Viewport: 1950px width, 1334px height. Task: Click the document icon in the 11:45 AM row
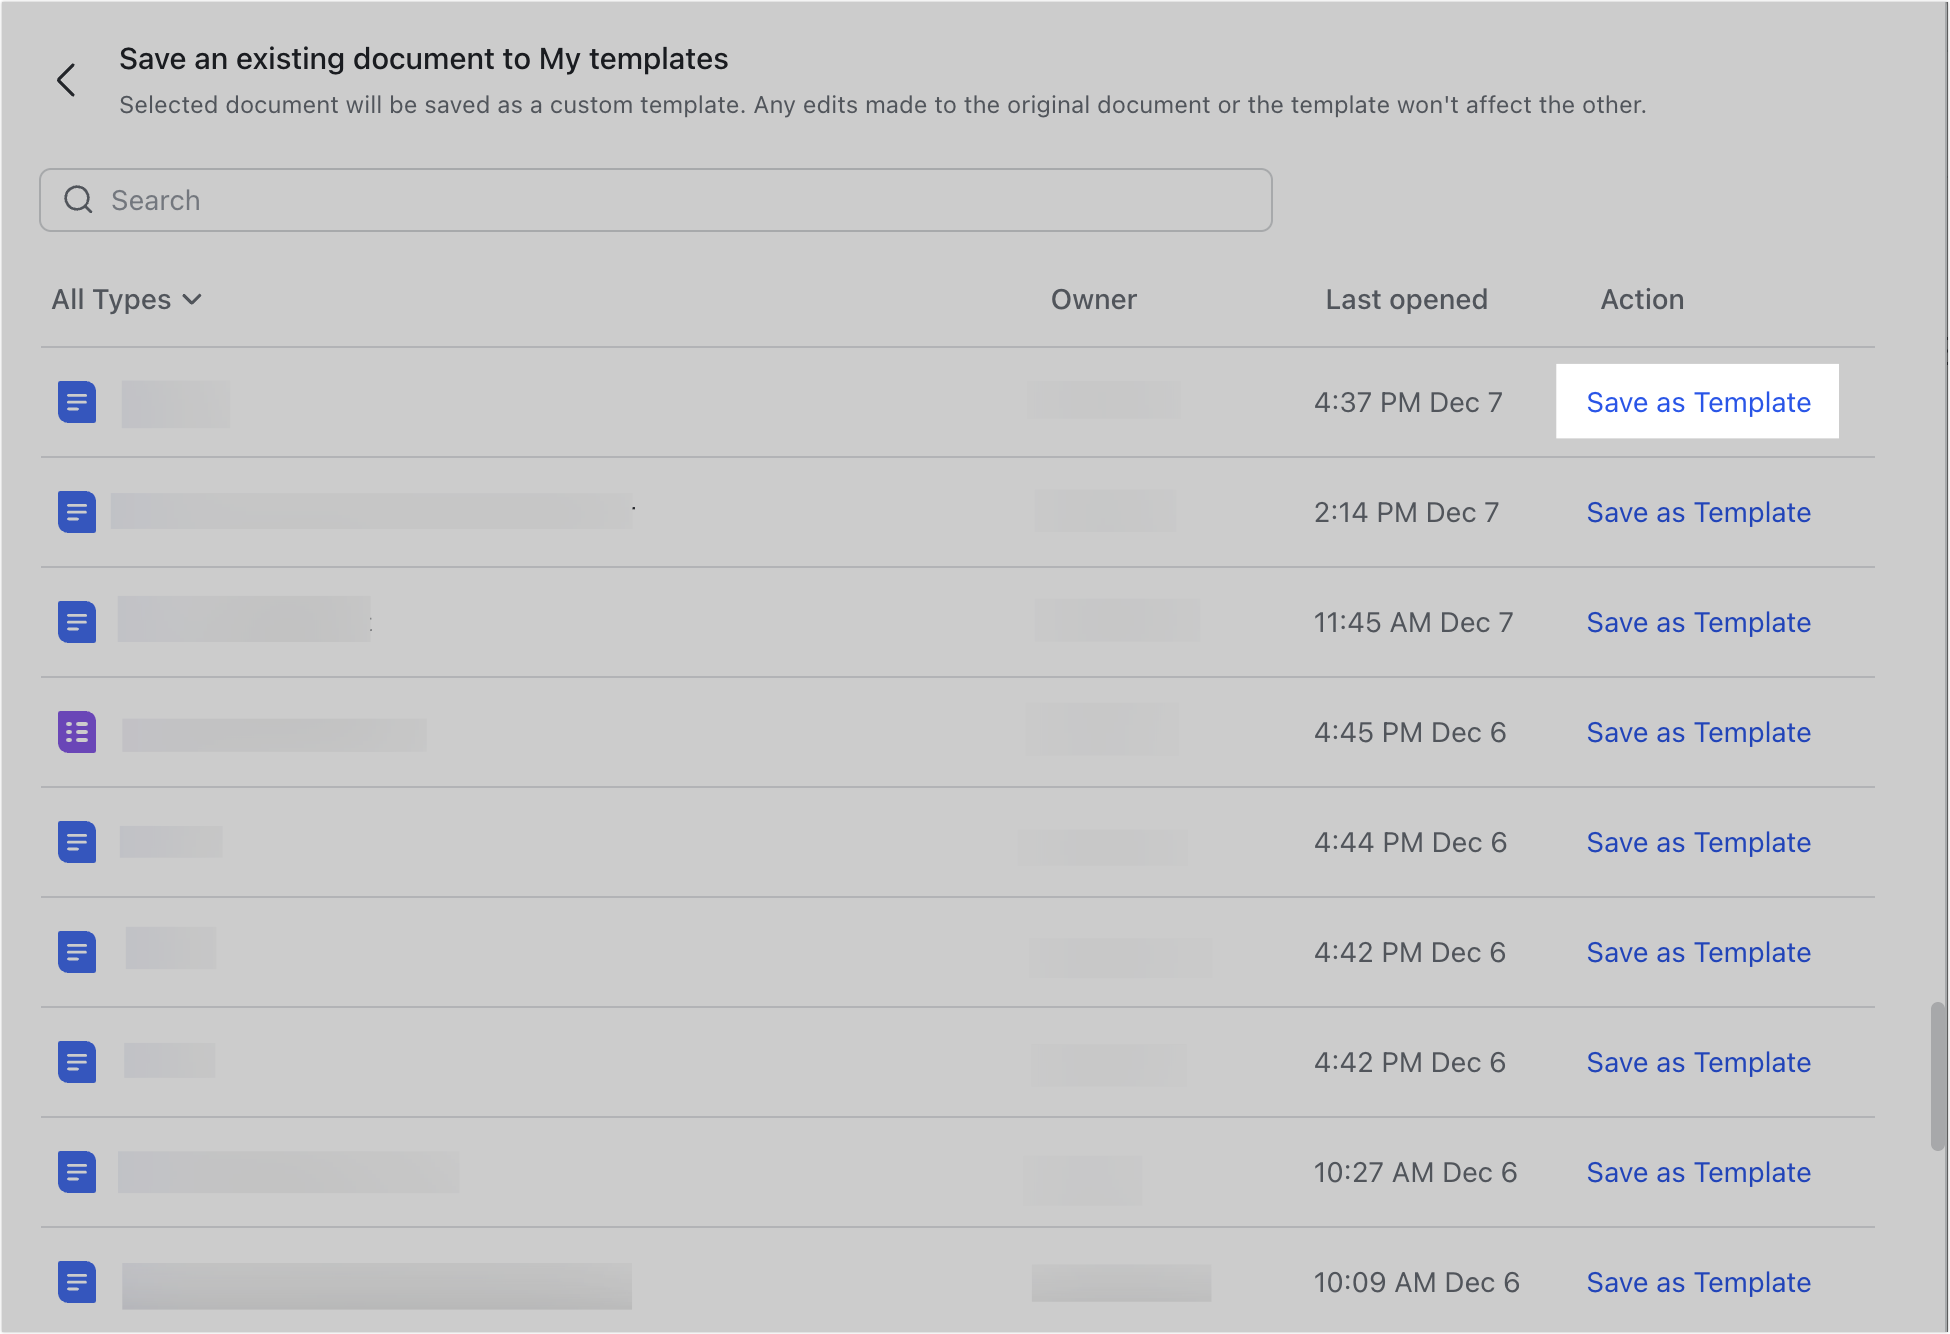(77, 621)
